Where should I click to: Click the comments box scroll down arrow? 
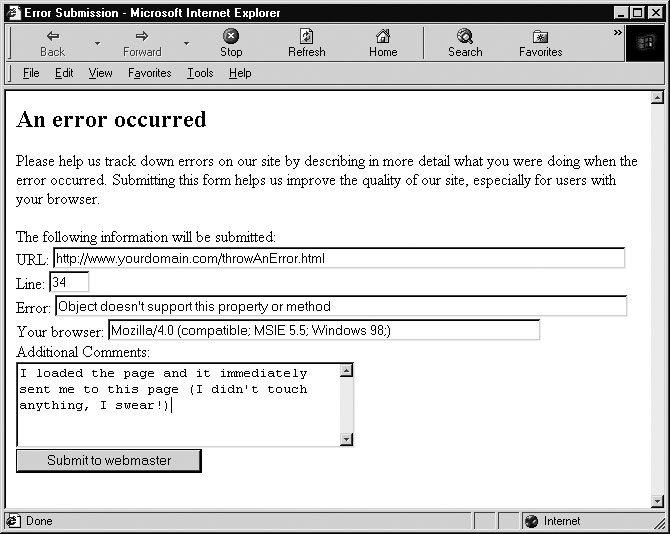[x=347, y=439]
